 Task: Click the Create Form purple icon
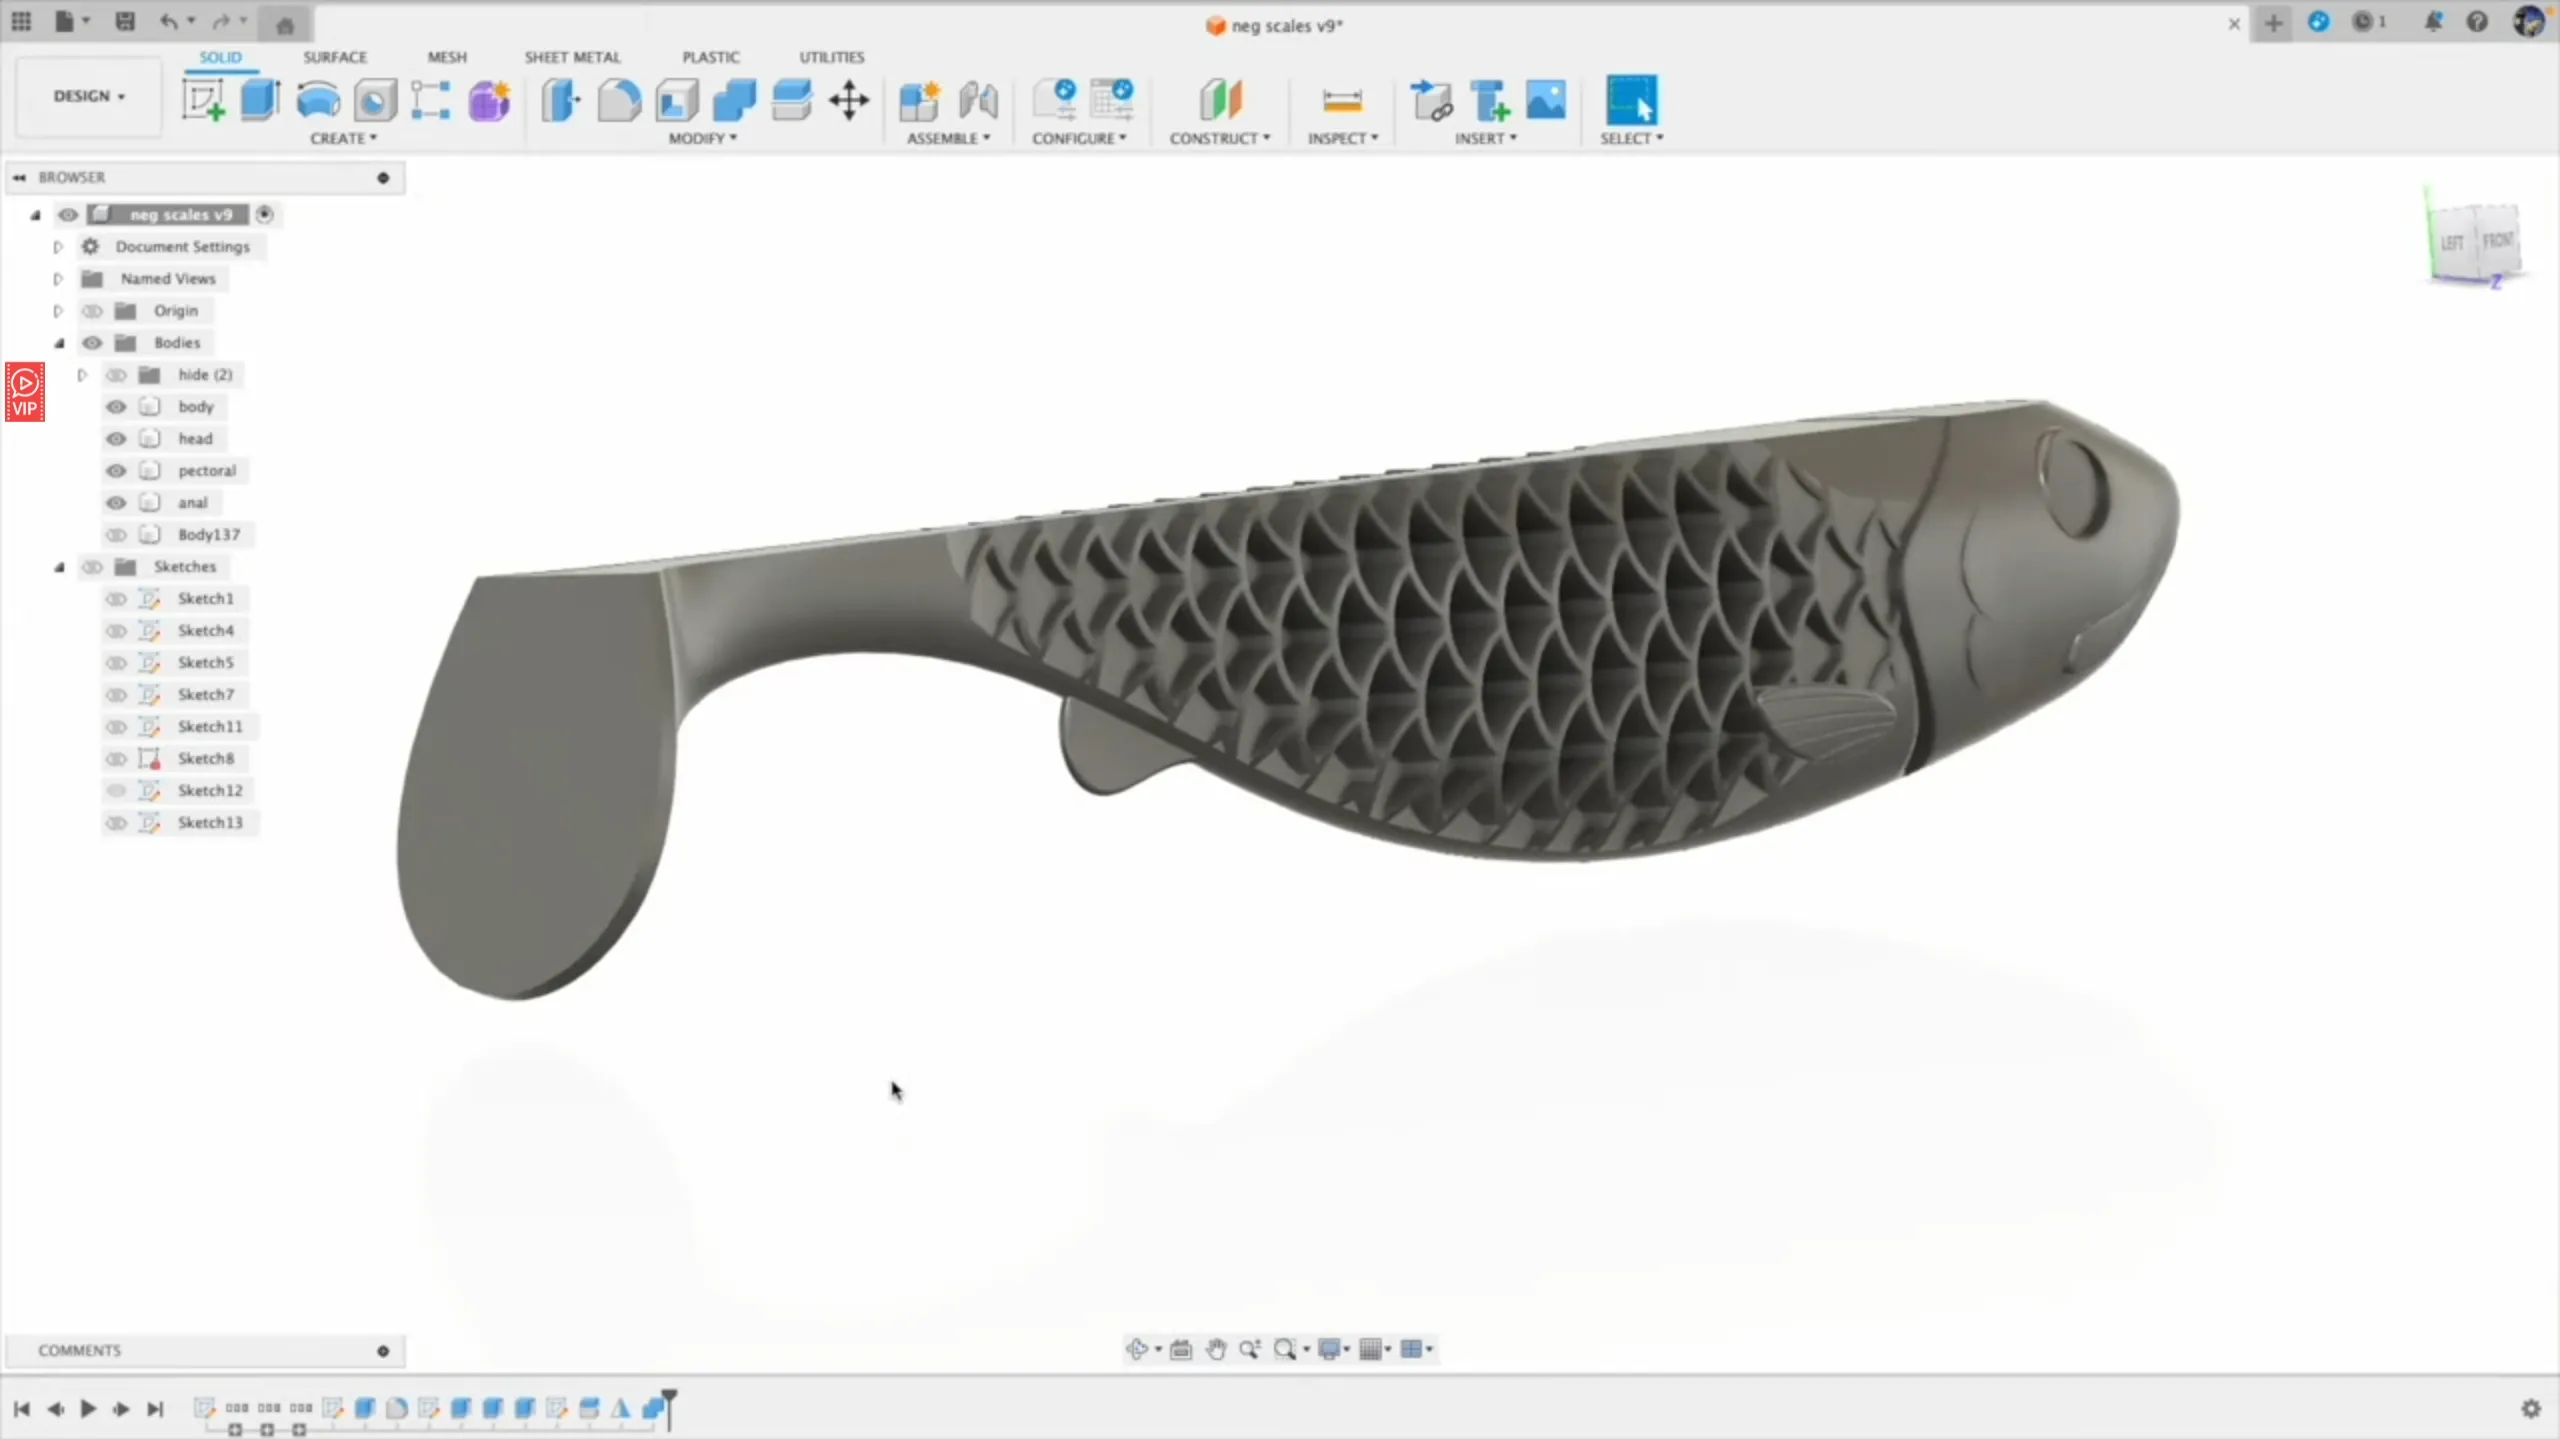[490, 100]
